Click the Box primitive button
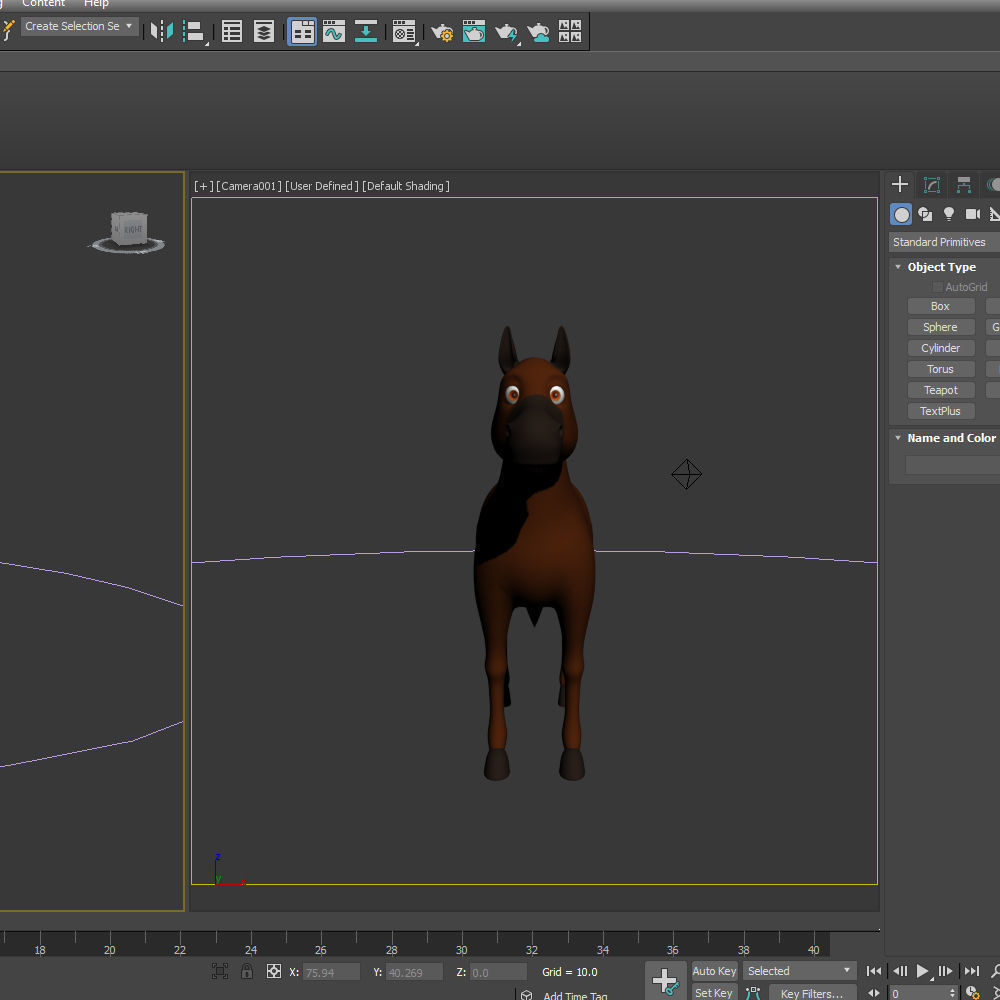Image resolution: width=1000 pixels, height=1000 pixels. [941, 306]
